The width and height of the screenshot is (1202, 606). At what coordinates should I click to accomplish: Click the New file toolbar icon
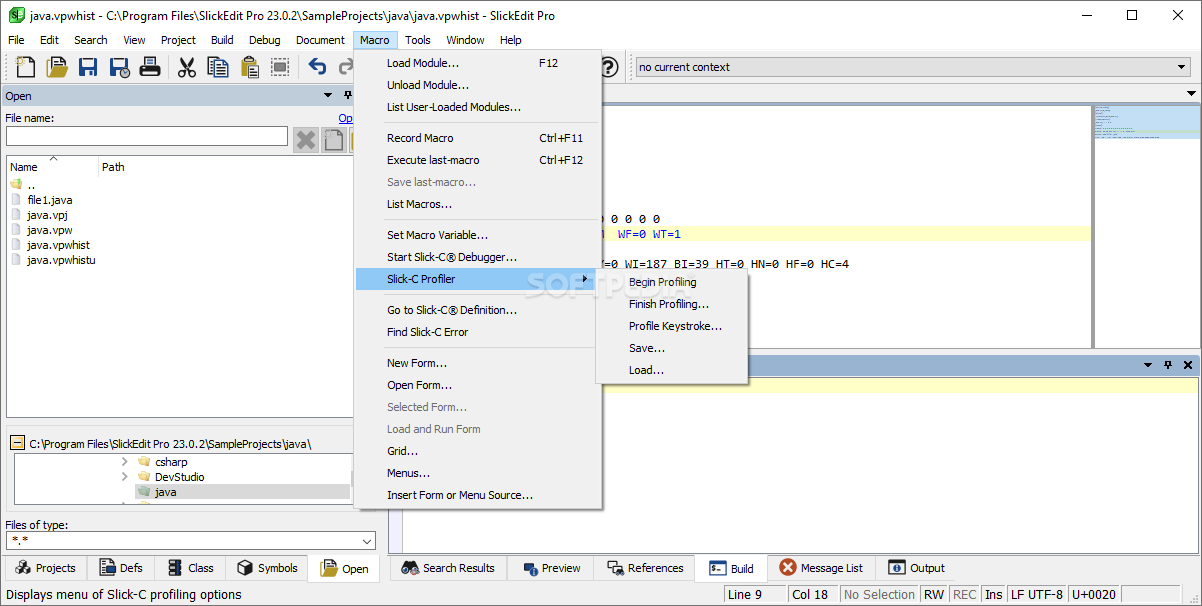click(x=25, y=67)
